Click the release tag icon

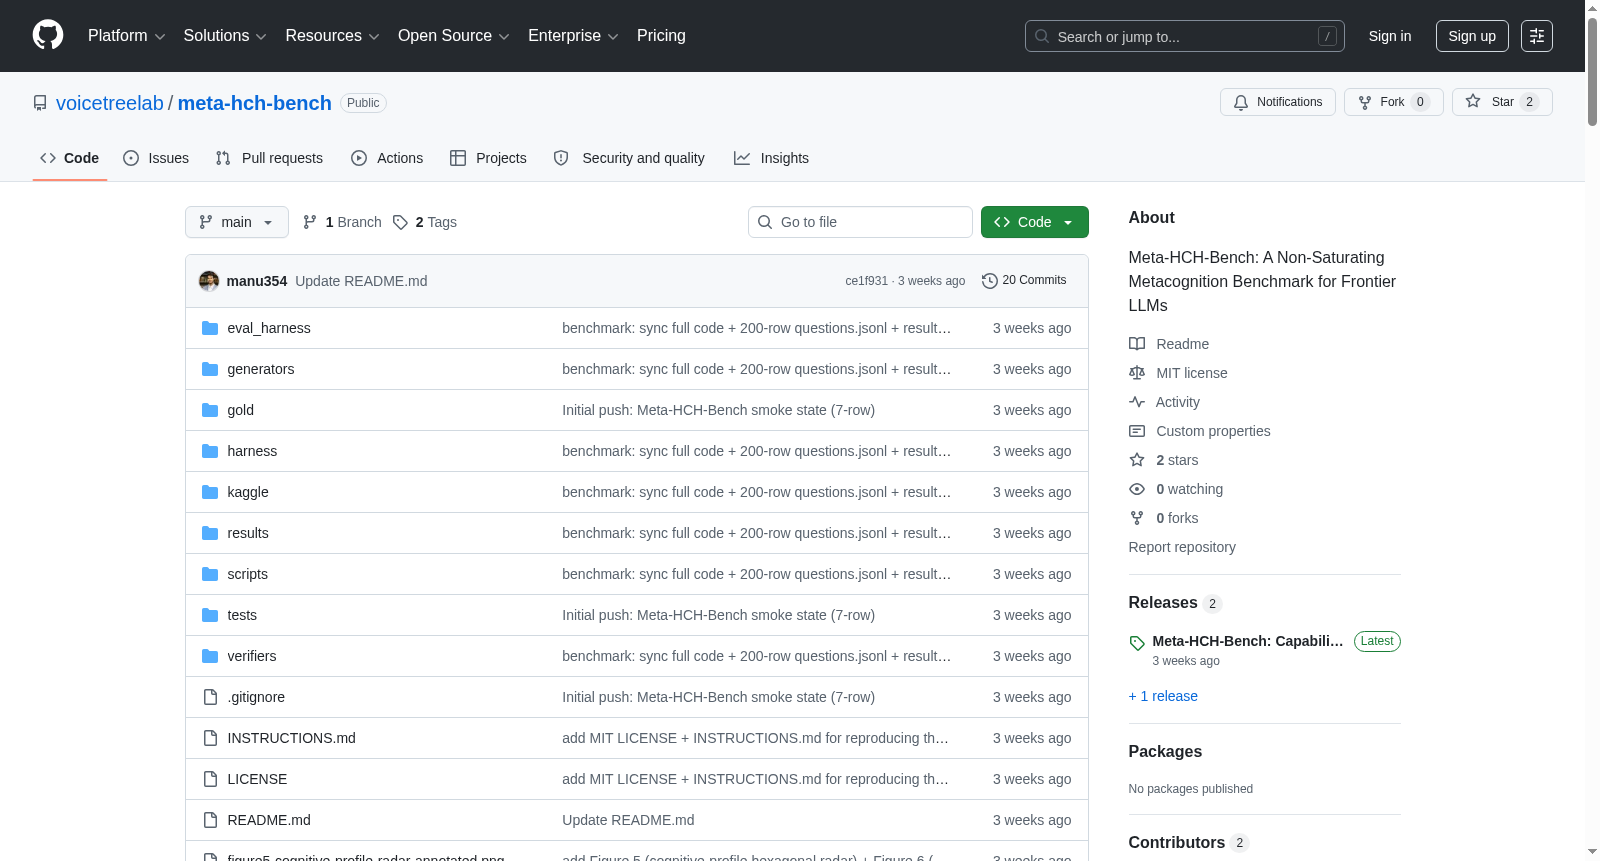pyautogui.click(x=1137, y=643)
